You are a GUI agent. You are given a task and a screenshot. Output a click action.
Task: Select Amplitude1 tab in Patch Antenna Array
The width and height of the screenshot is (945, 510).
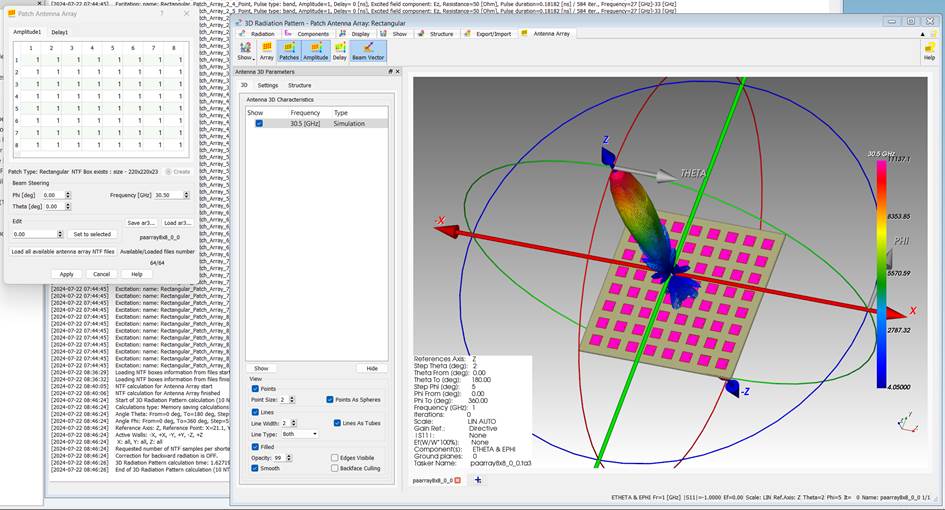[27, 32]
